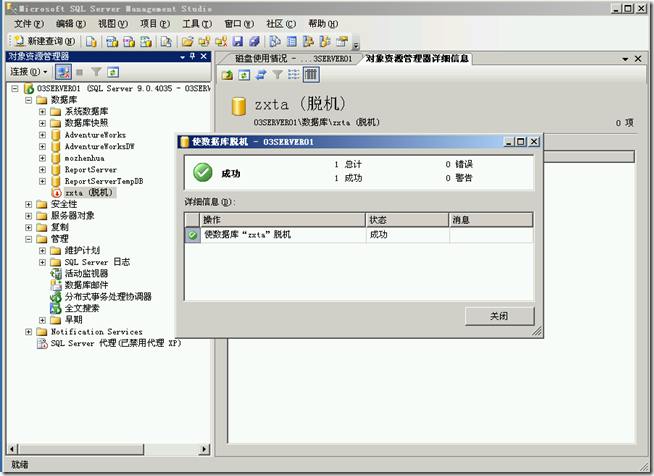The image size is (654, 476).
Task: Expand the 维护计划 folder
Action: 42,251
